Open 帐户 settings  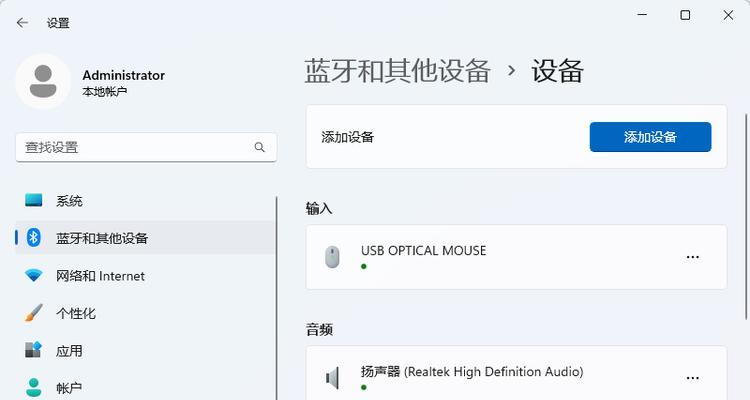click(145, 388)
